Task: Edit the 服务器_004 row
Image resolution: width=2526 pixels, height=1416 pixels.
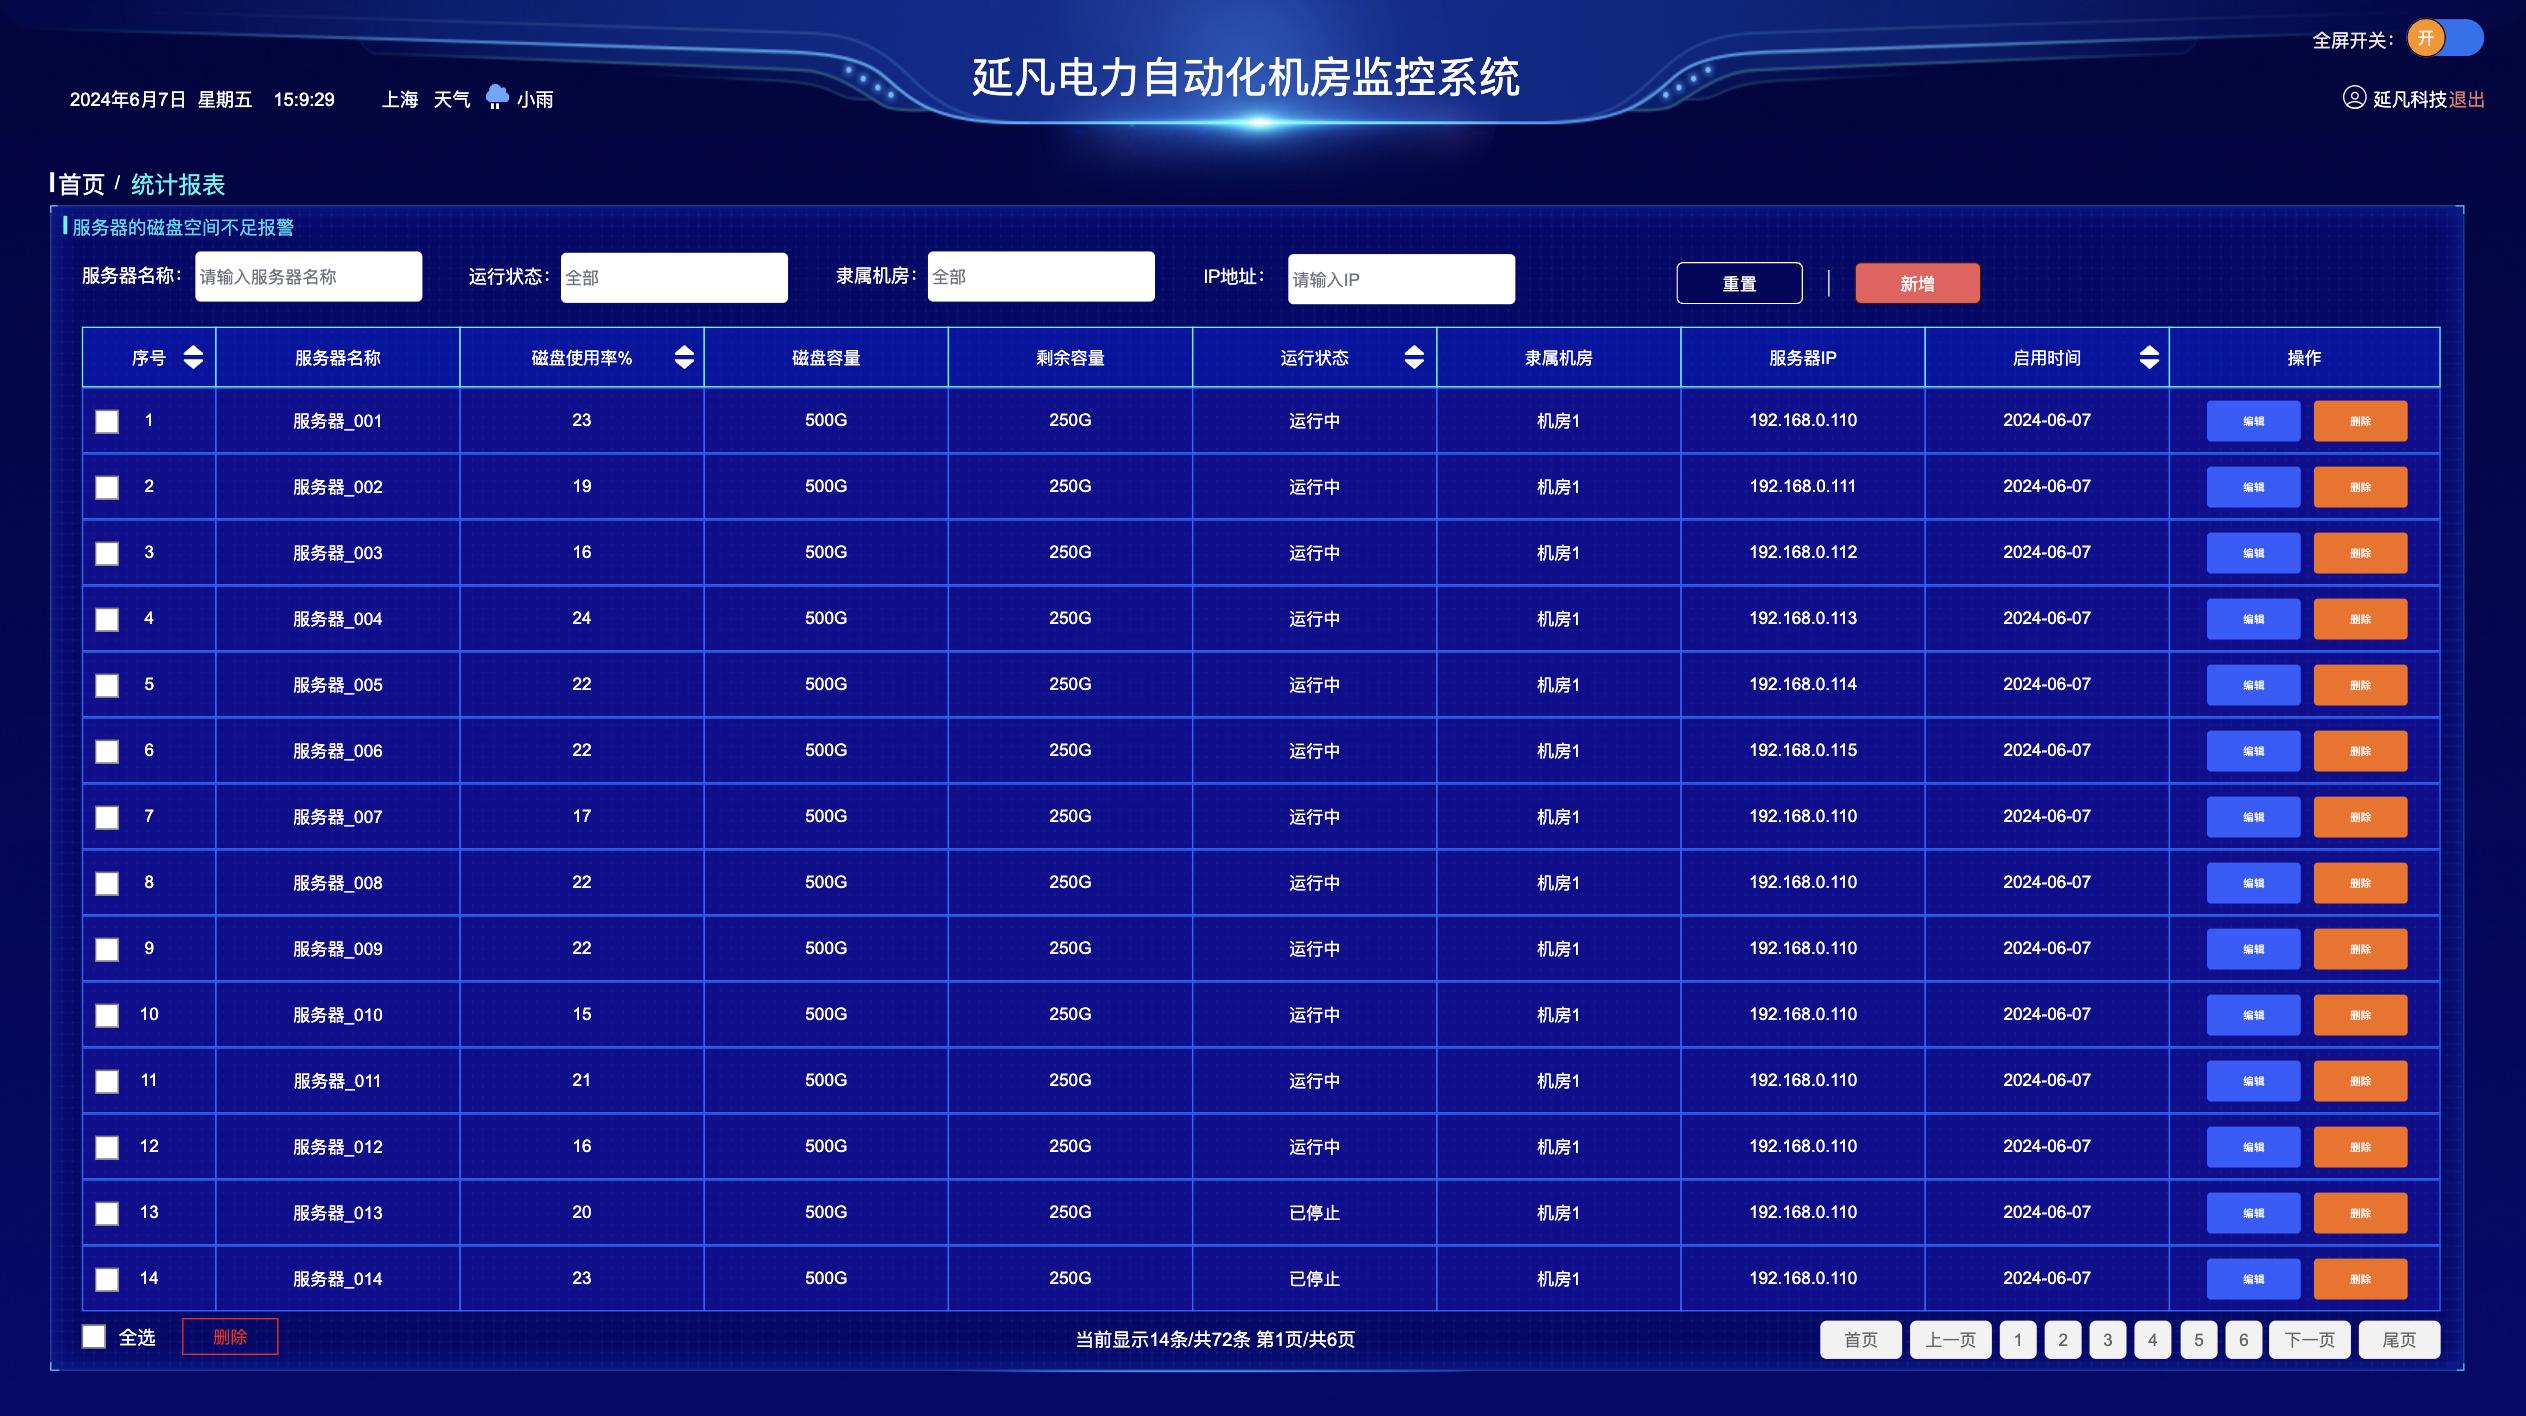Action: click(2253, 619)
